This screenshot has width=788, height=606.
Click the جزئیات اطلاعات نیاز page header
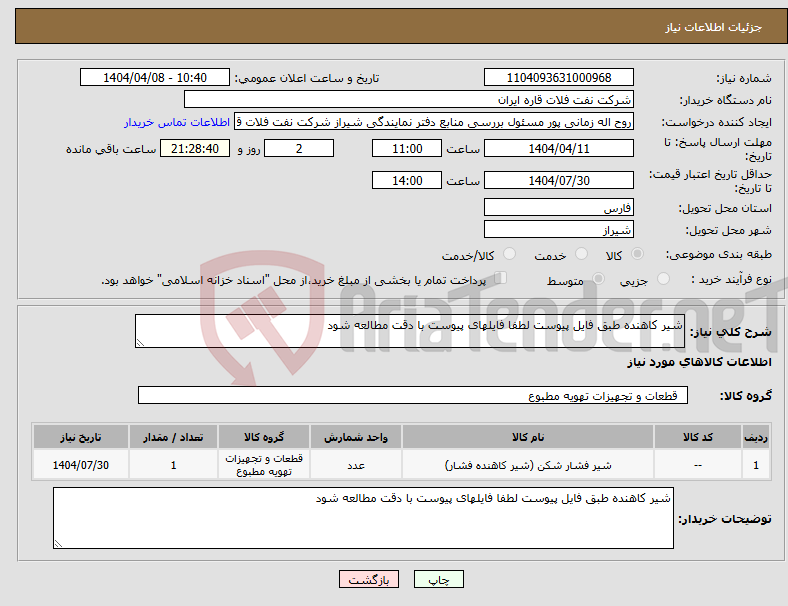click(x=714, y=27)
